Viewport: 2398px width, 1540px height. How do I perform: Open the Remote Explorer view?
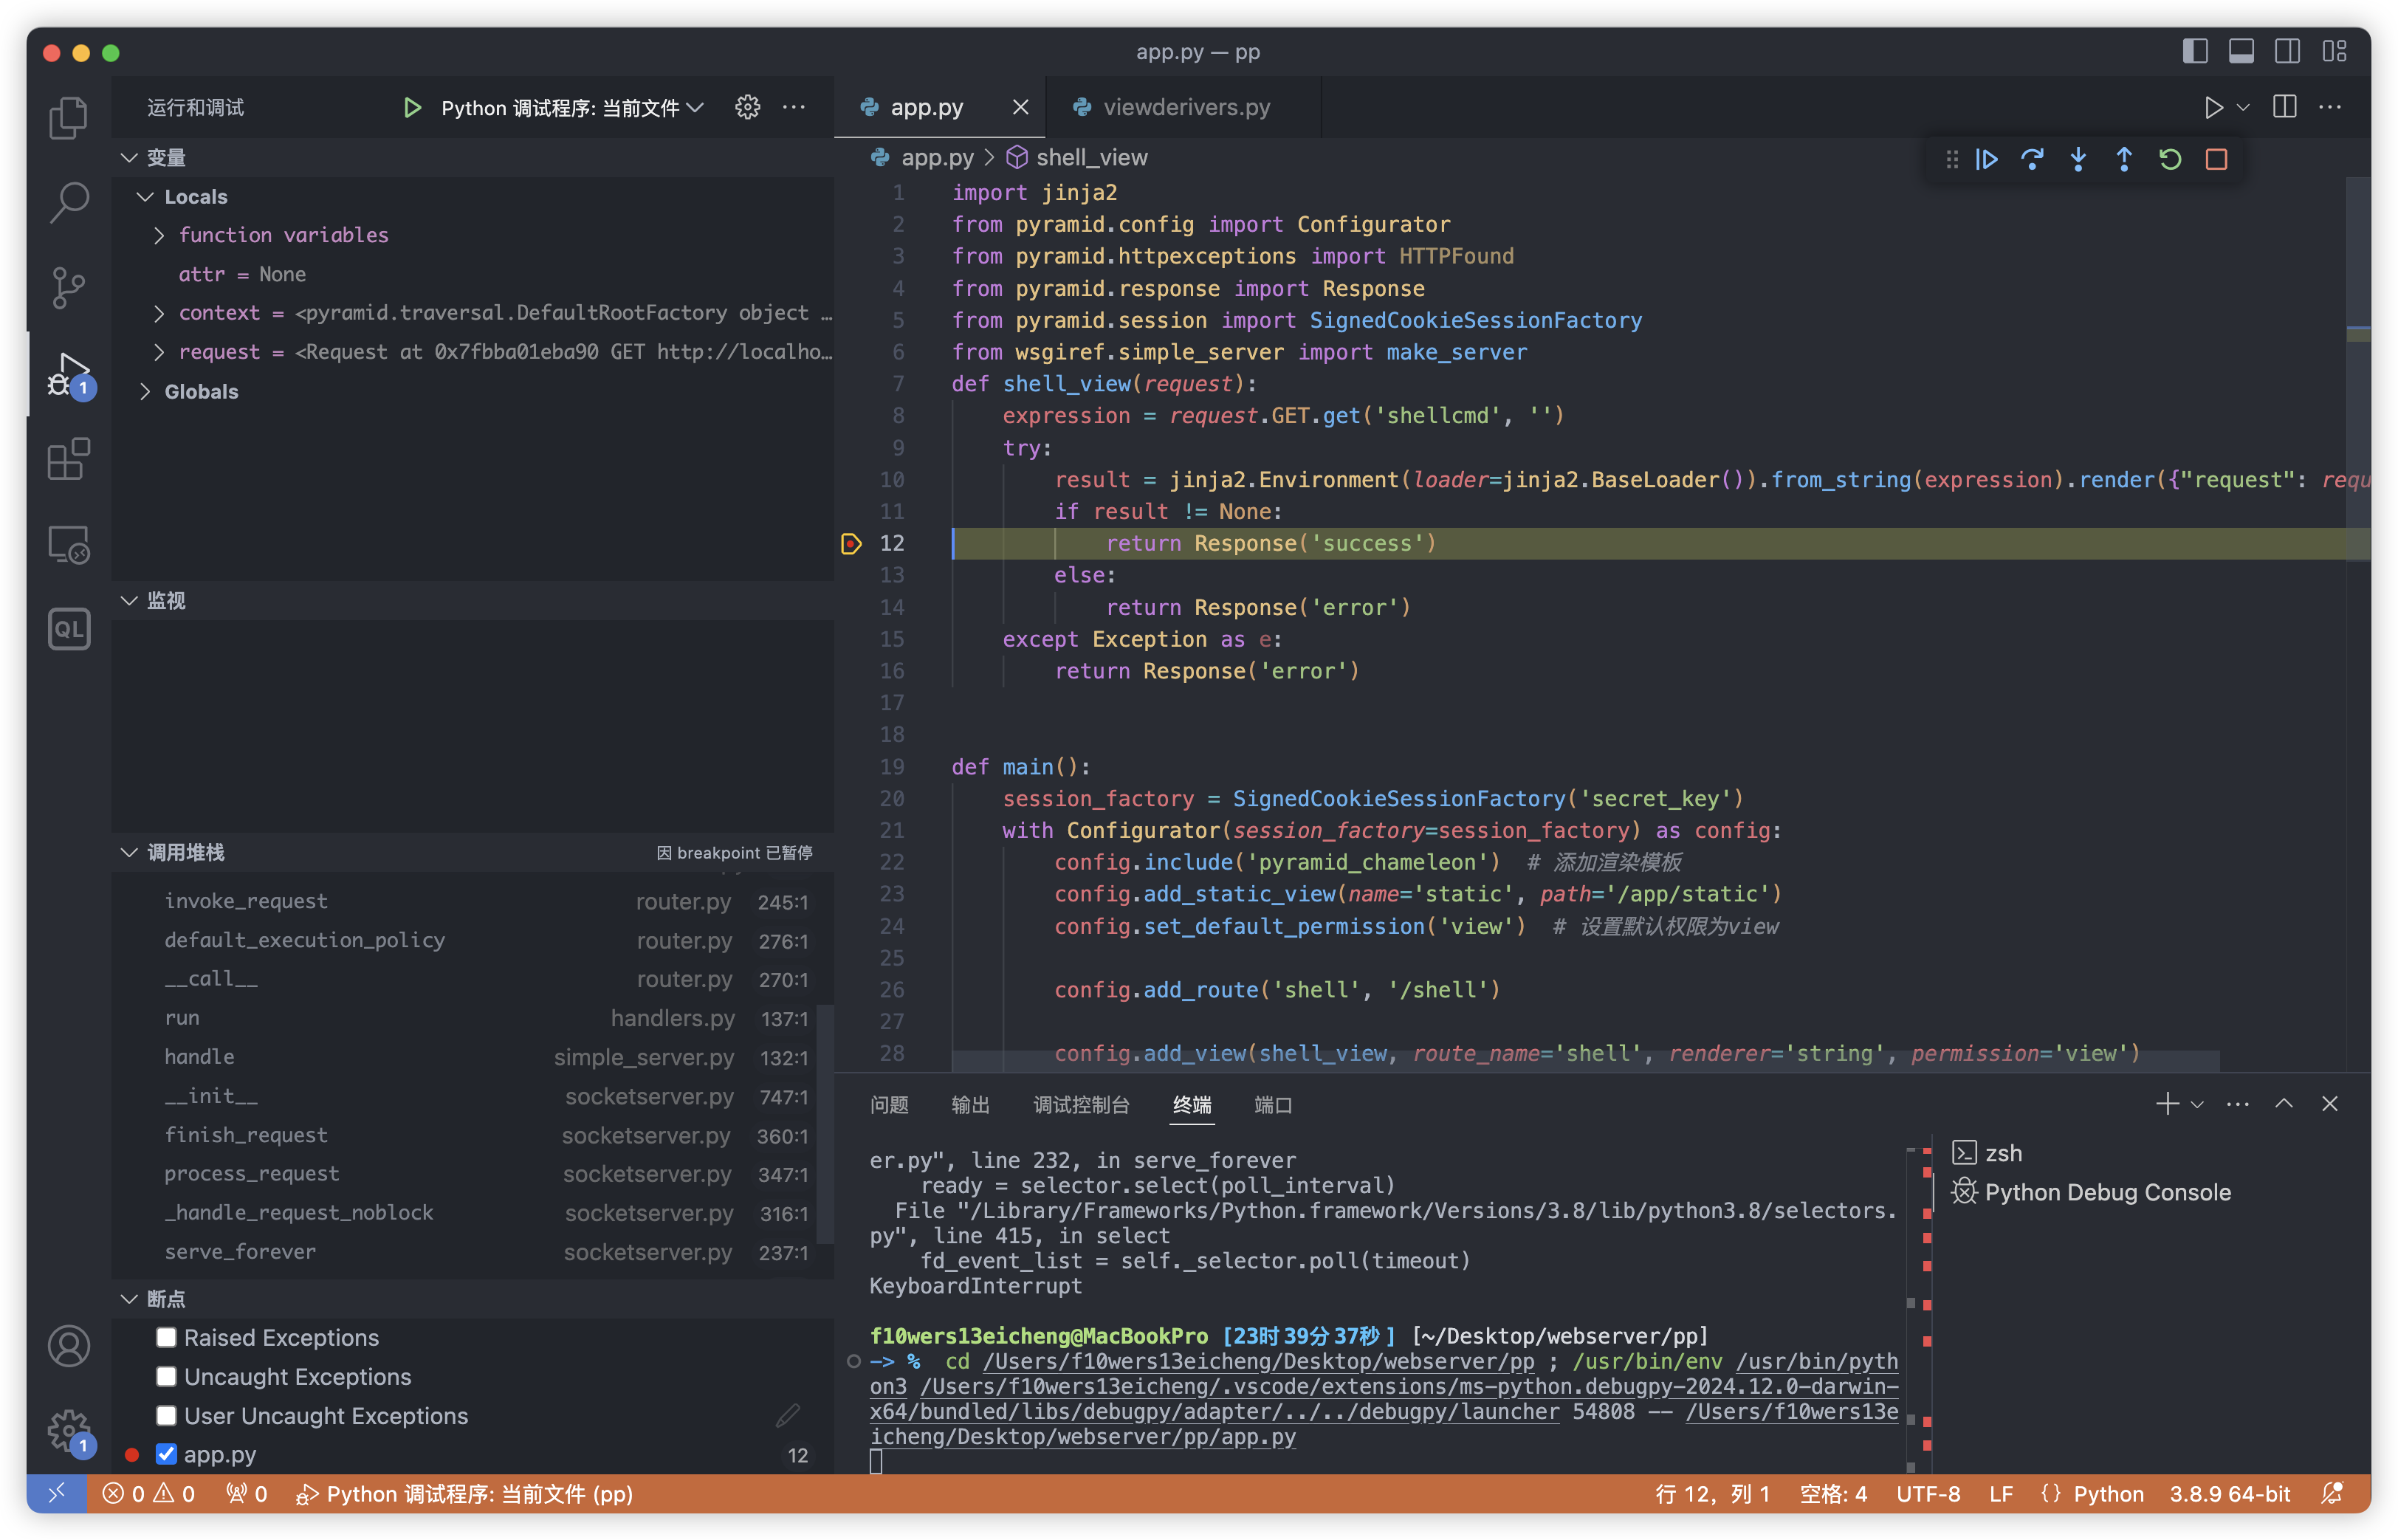68,546
